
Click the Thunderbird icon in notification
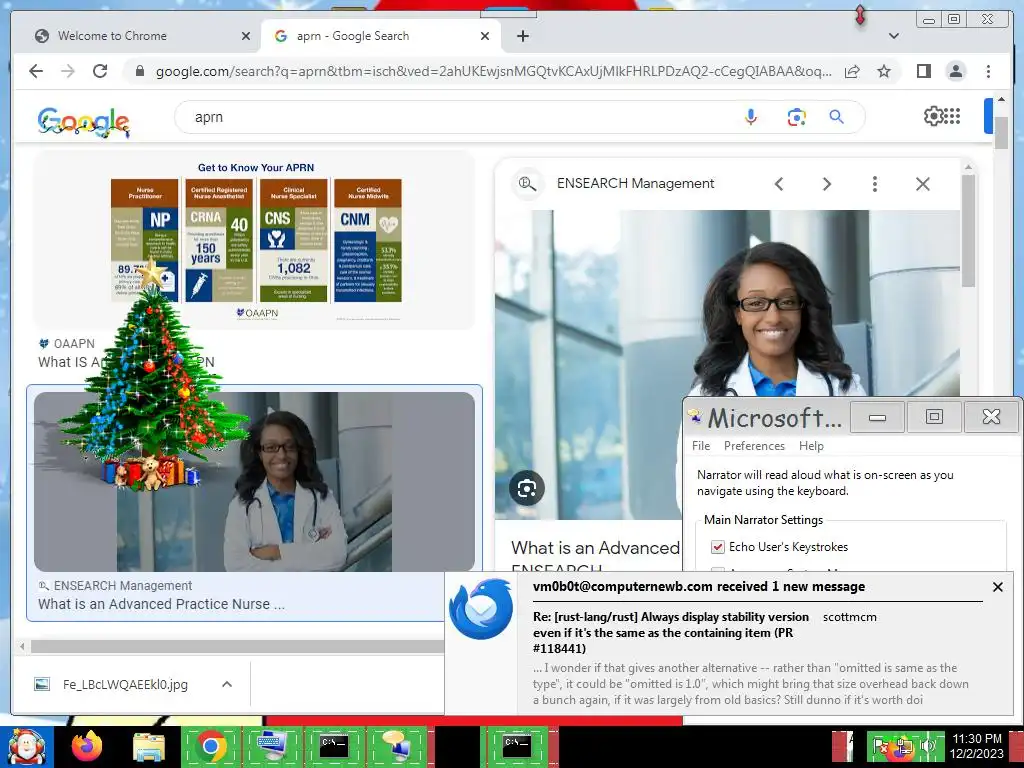point(481,609)
